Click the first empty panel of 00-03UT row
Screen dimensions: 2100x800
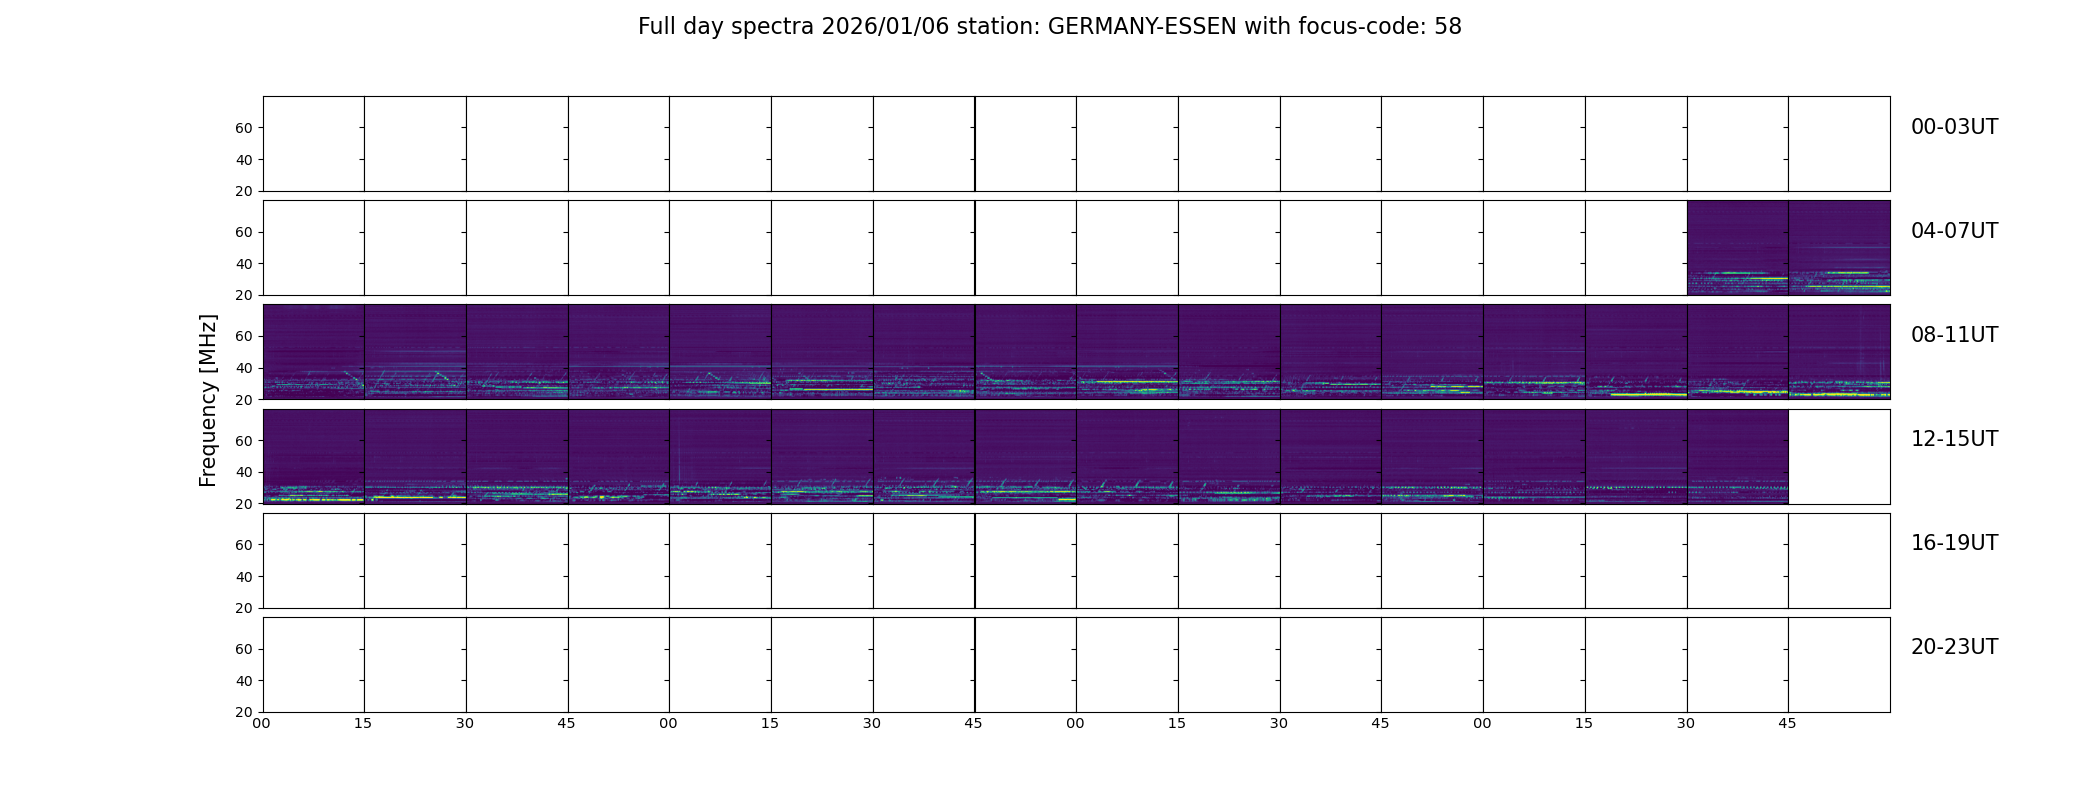(x=314, y=144)
